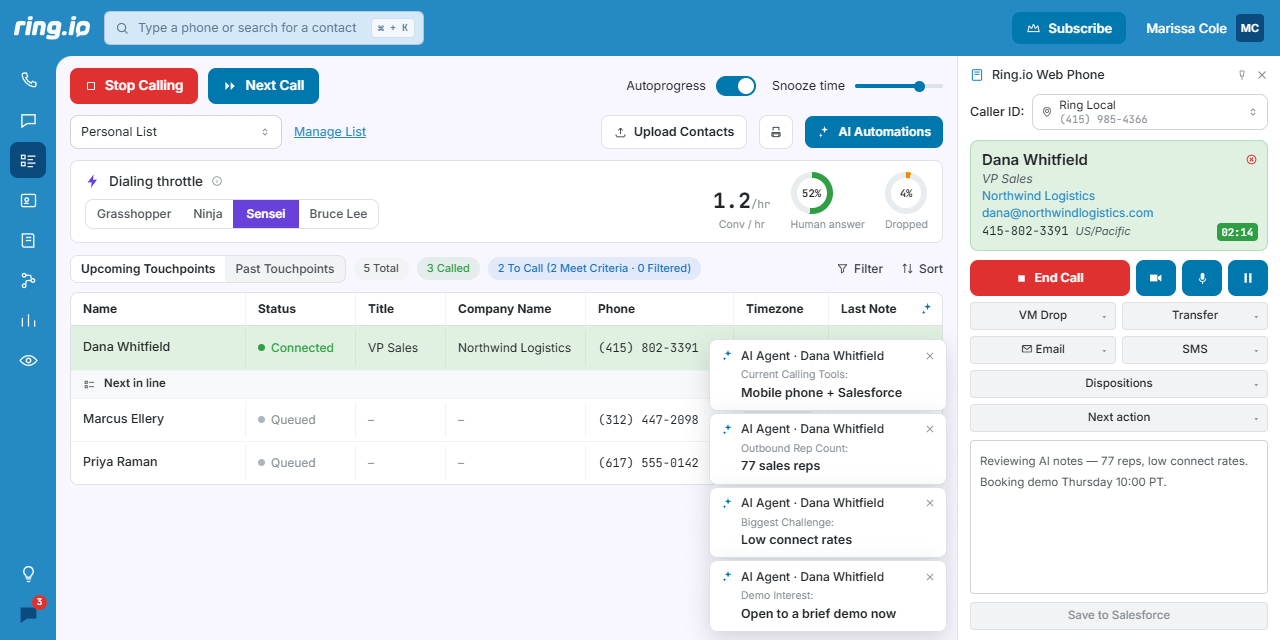
Task: Click the 3 Called filter chip
Action: 448,268
